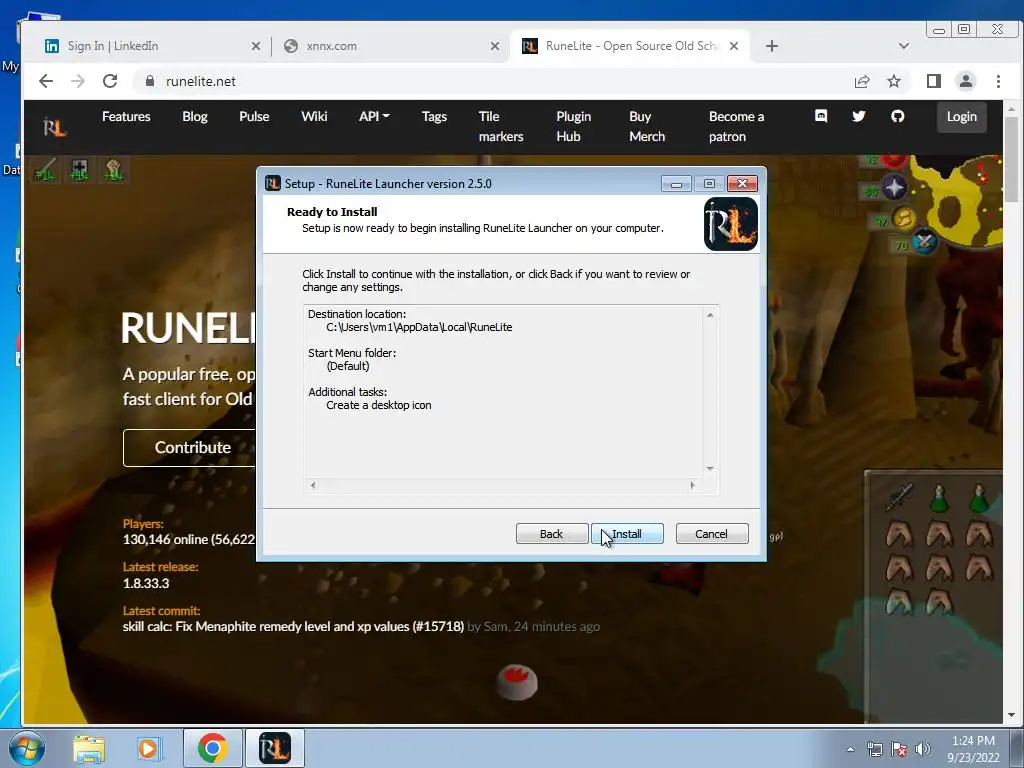Click the scroll-up arrow in the setup summary box
This screenshot has width=1024, height=768.
tap(710, 315)
